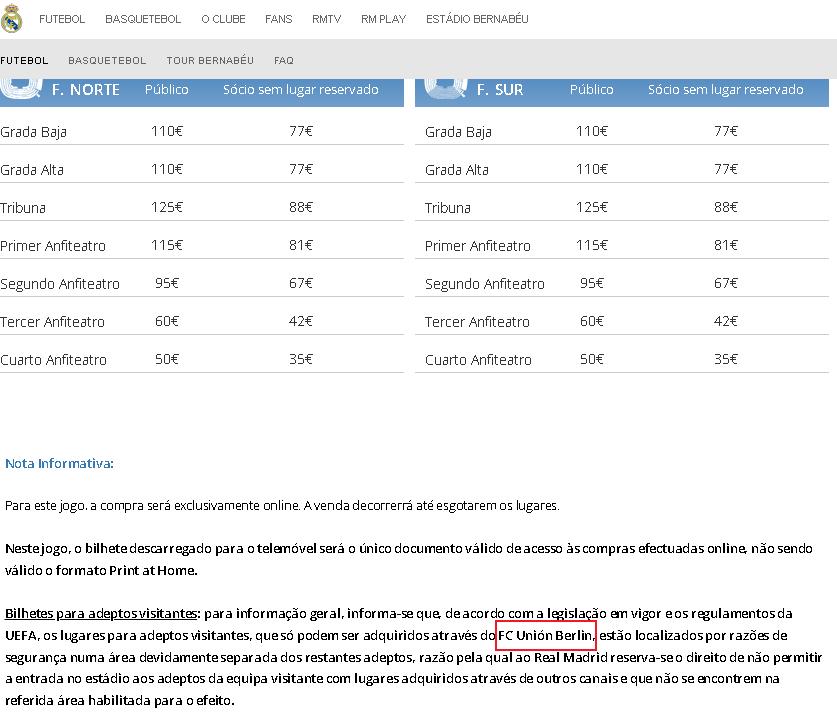Open ESTÁDIO BERNABÉU menu
This screenshot has width=837, height=725.
click(477, 19)
